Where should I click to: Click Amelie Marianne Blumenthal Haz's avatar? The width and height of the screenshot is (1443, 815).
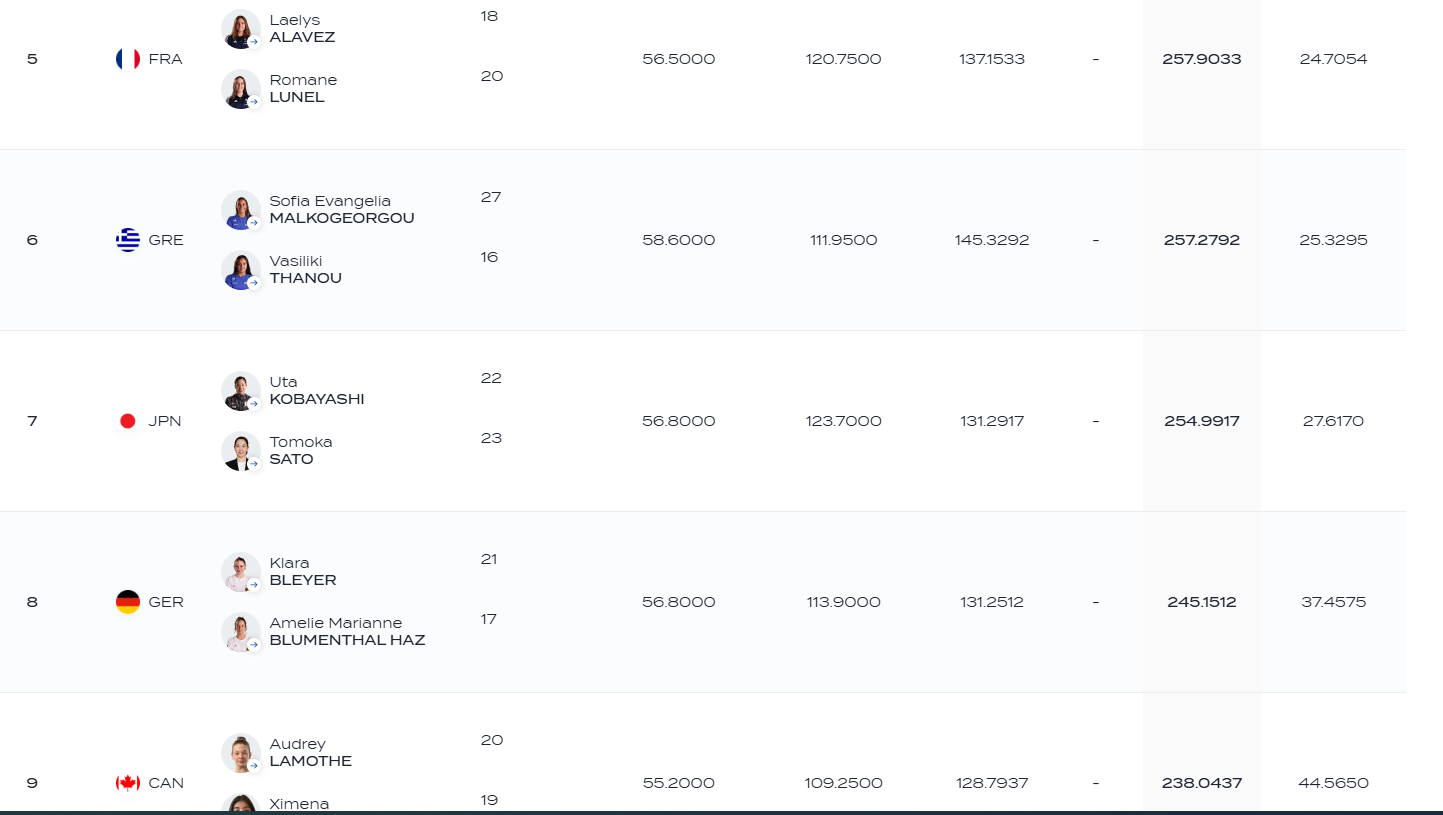[x=241, y=632]
